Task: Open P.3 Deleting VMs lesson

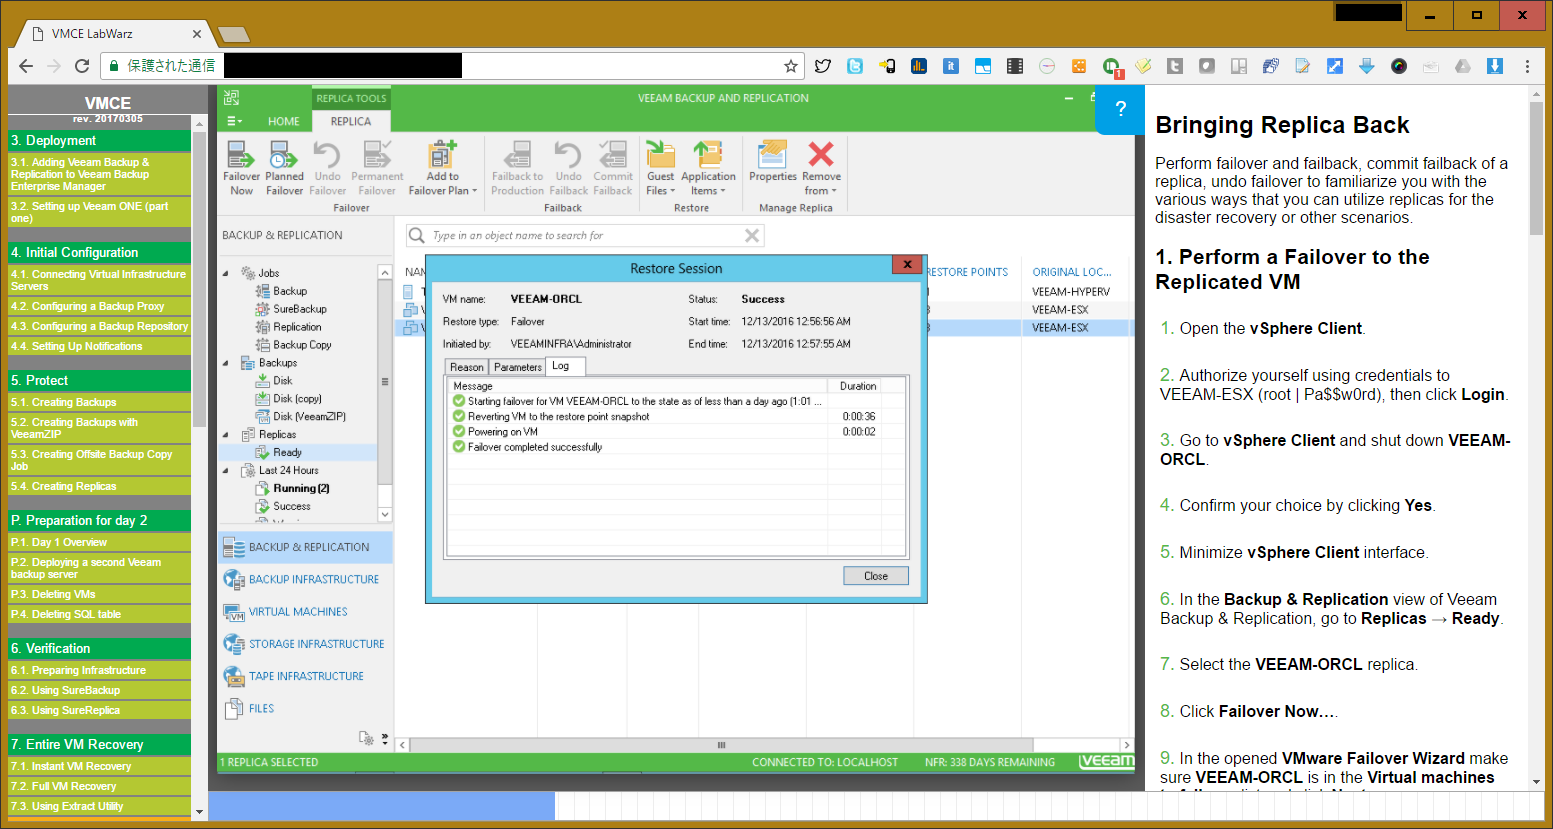Action: click(99, 594)
